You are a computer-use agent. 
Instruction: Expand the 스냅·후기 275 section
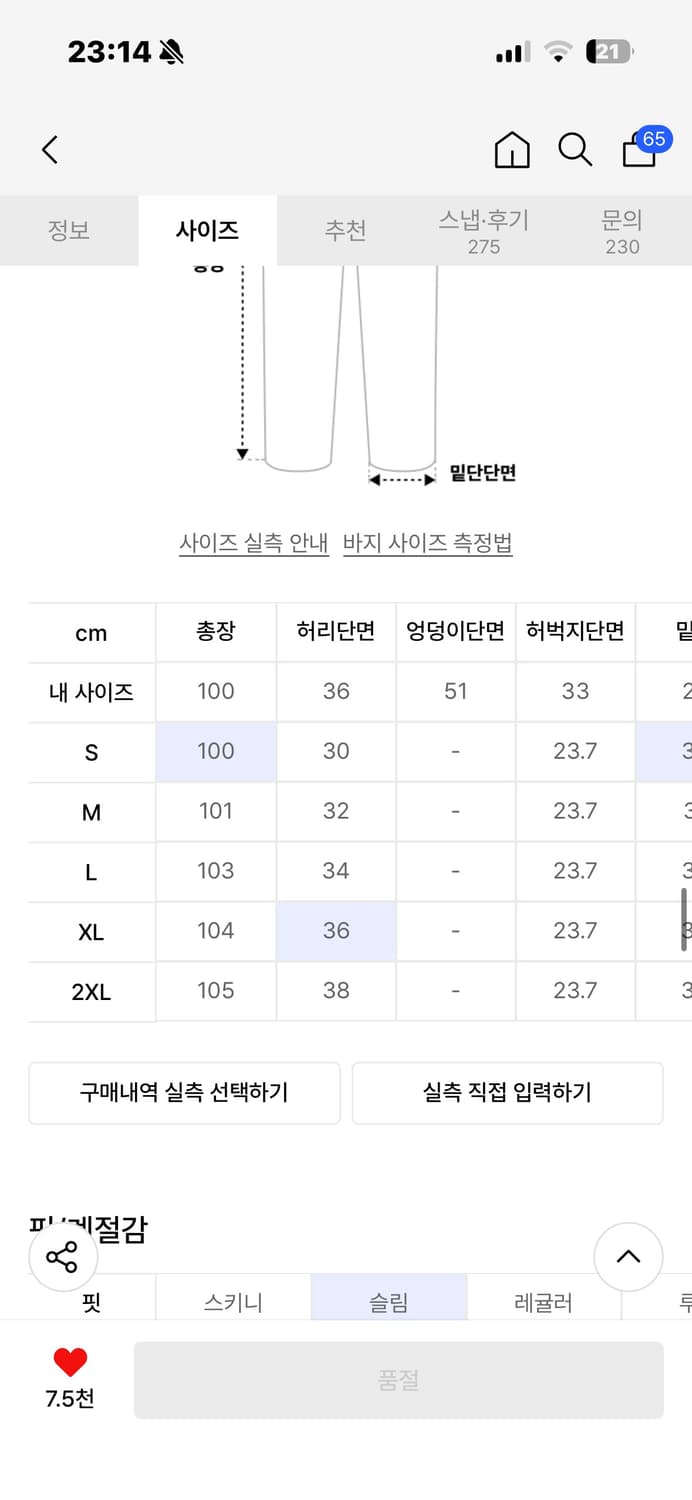tap(484, 231)
